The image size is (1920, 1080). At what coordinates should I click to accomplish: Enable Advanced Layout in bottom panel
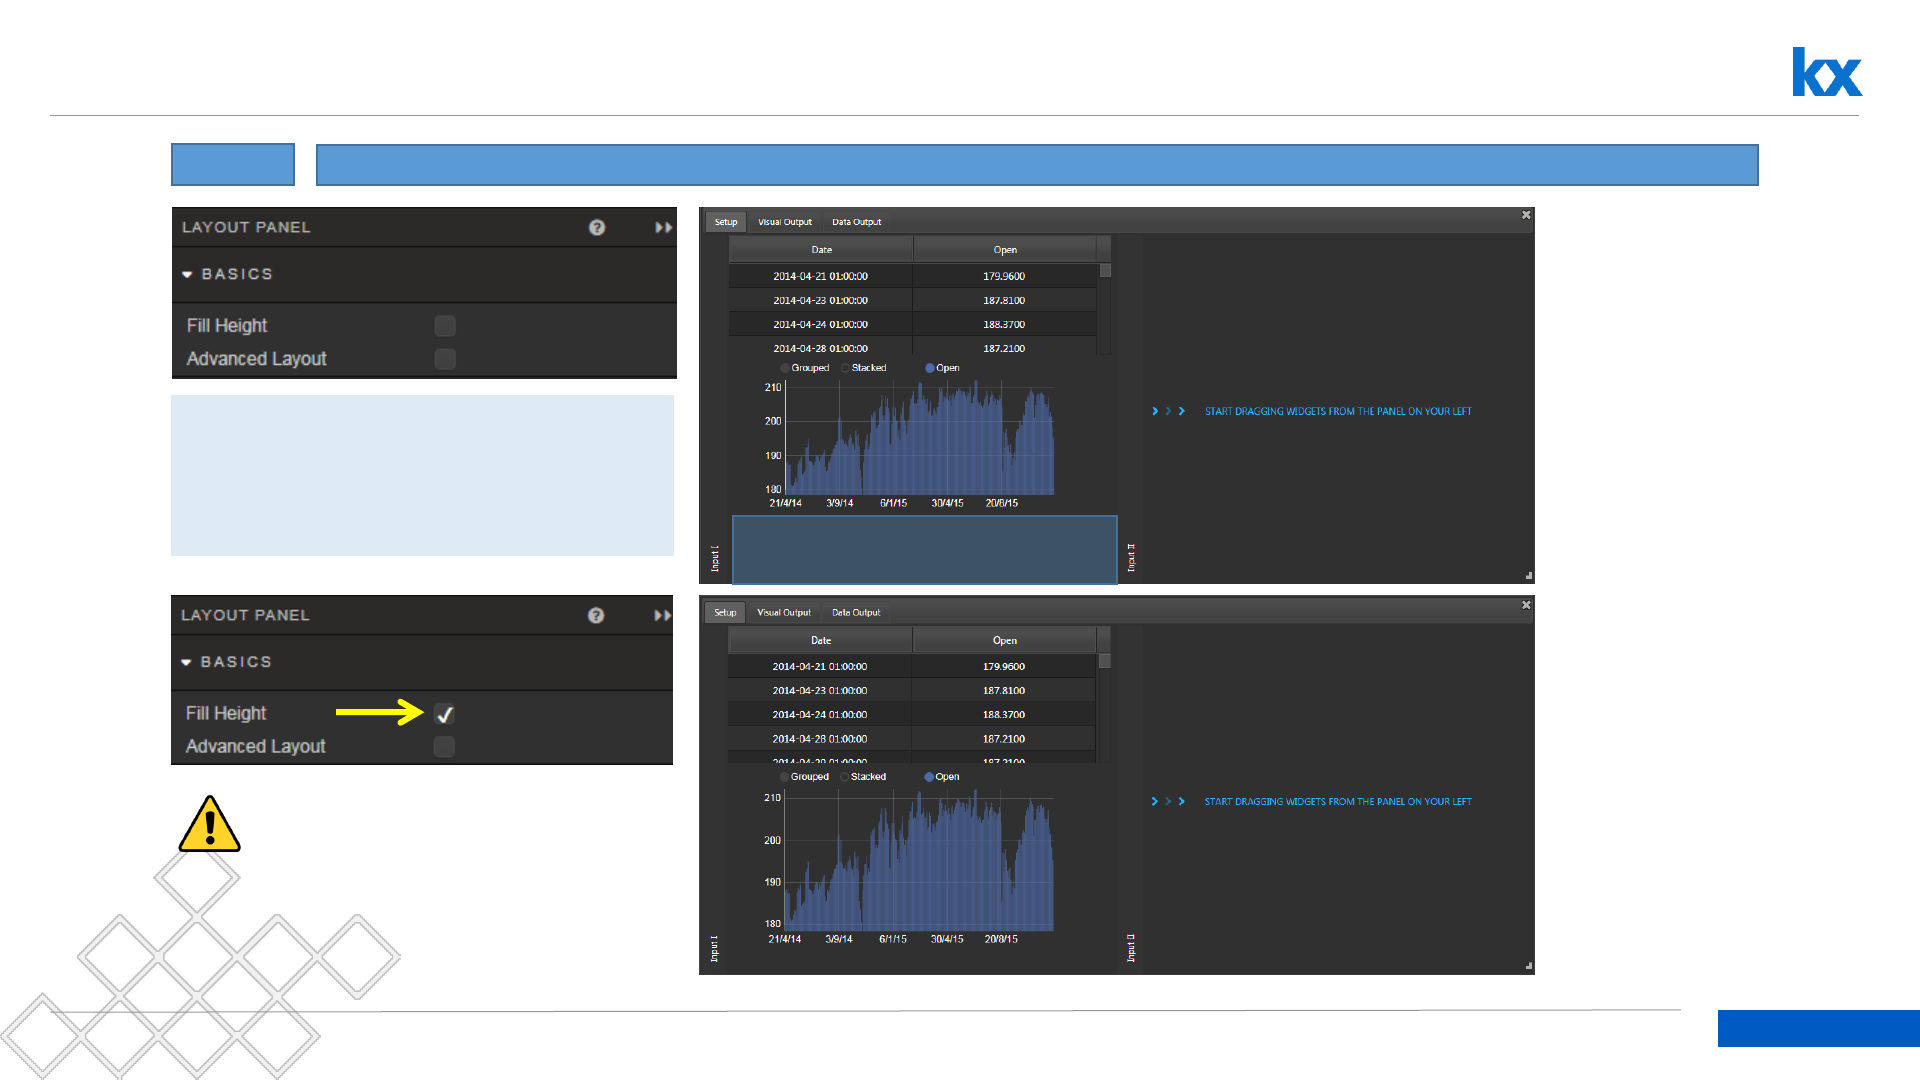pyautogui.click(x=444, y=747)
